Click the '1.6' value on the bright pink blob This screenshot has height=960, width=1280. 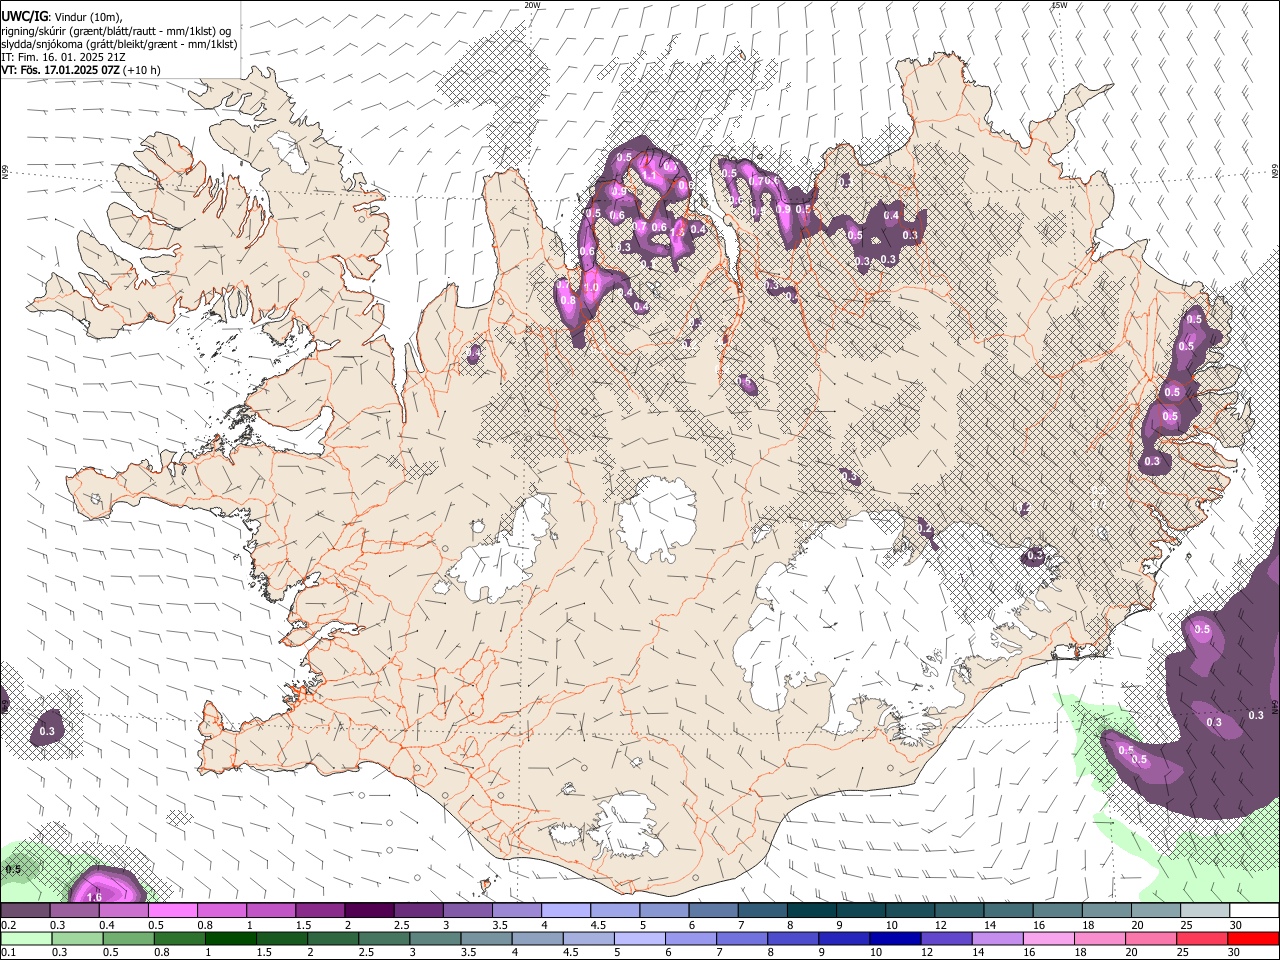(x=95, y=897)
